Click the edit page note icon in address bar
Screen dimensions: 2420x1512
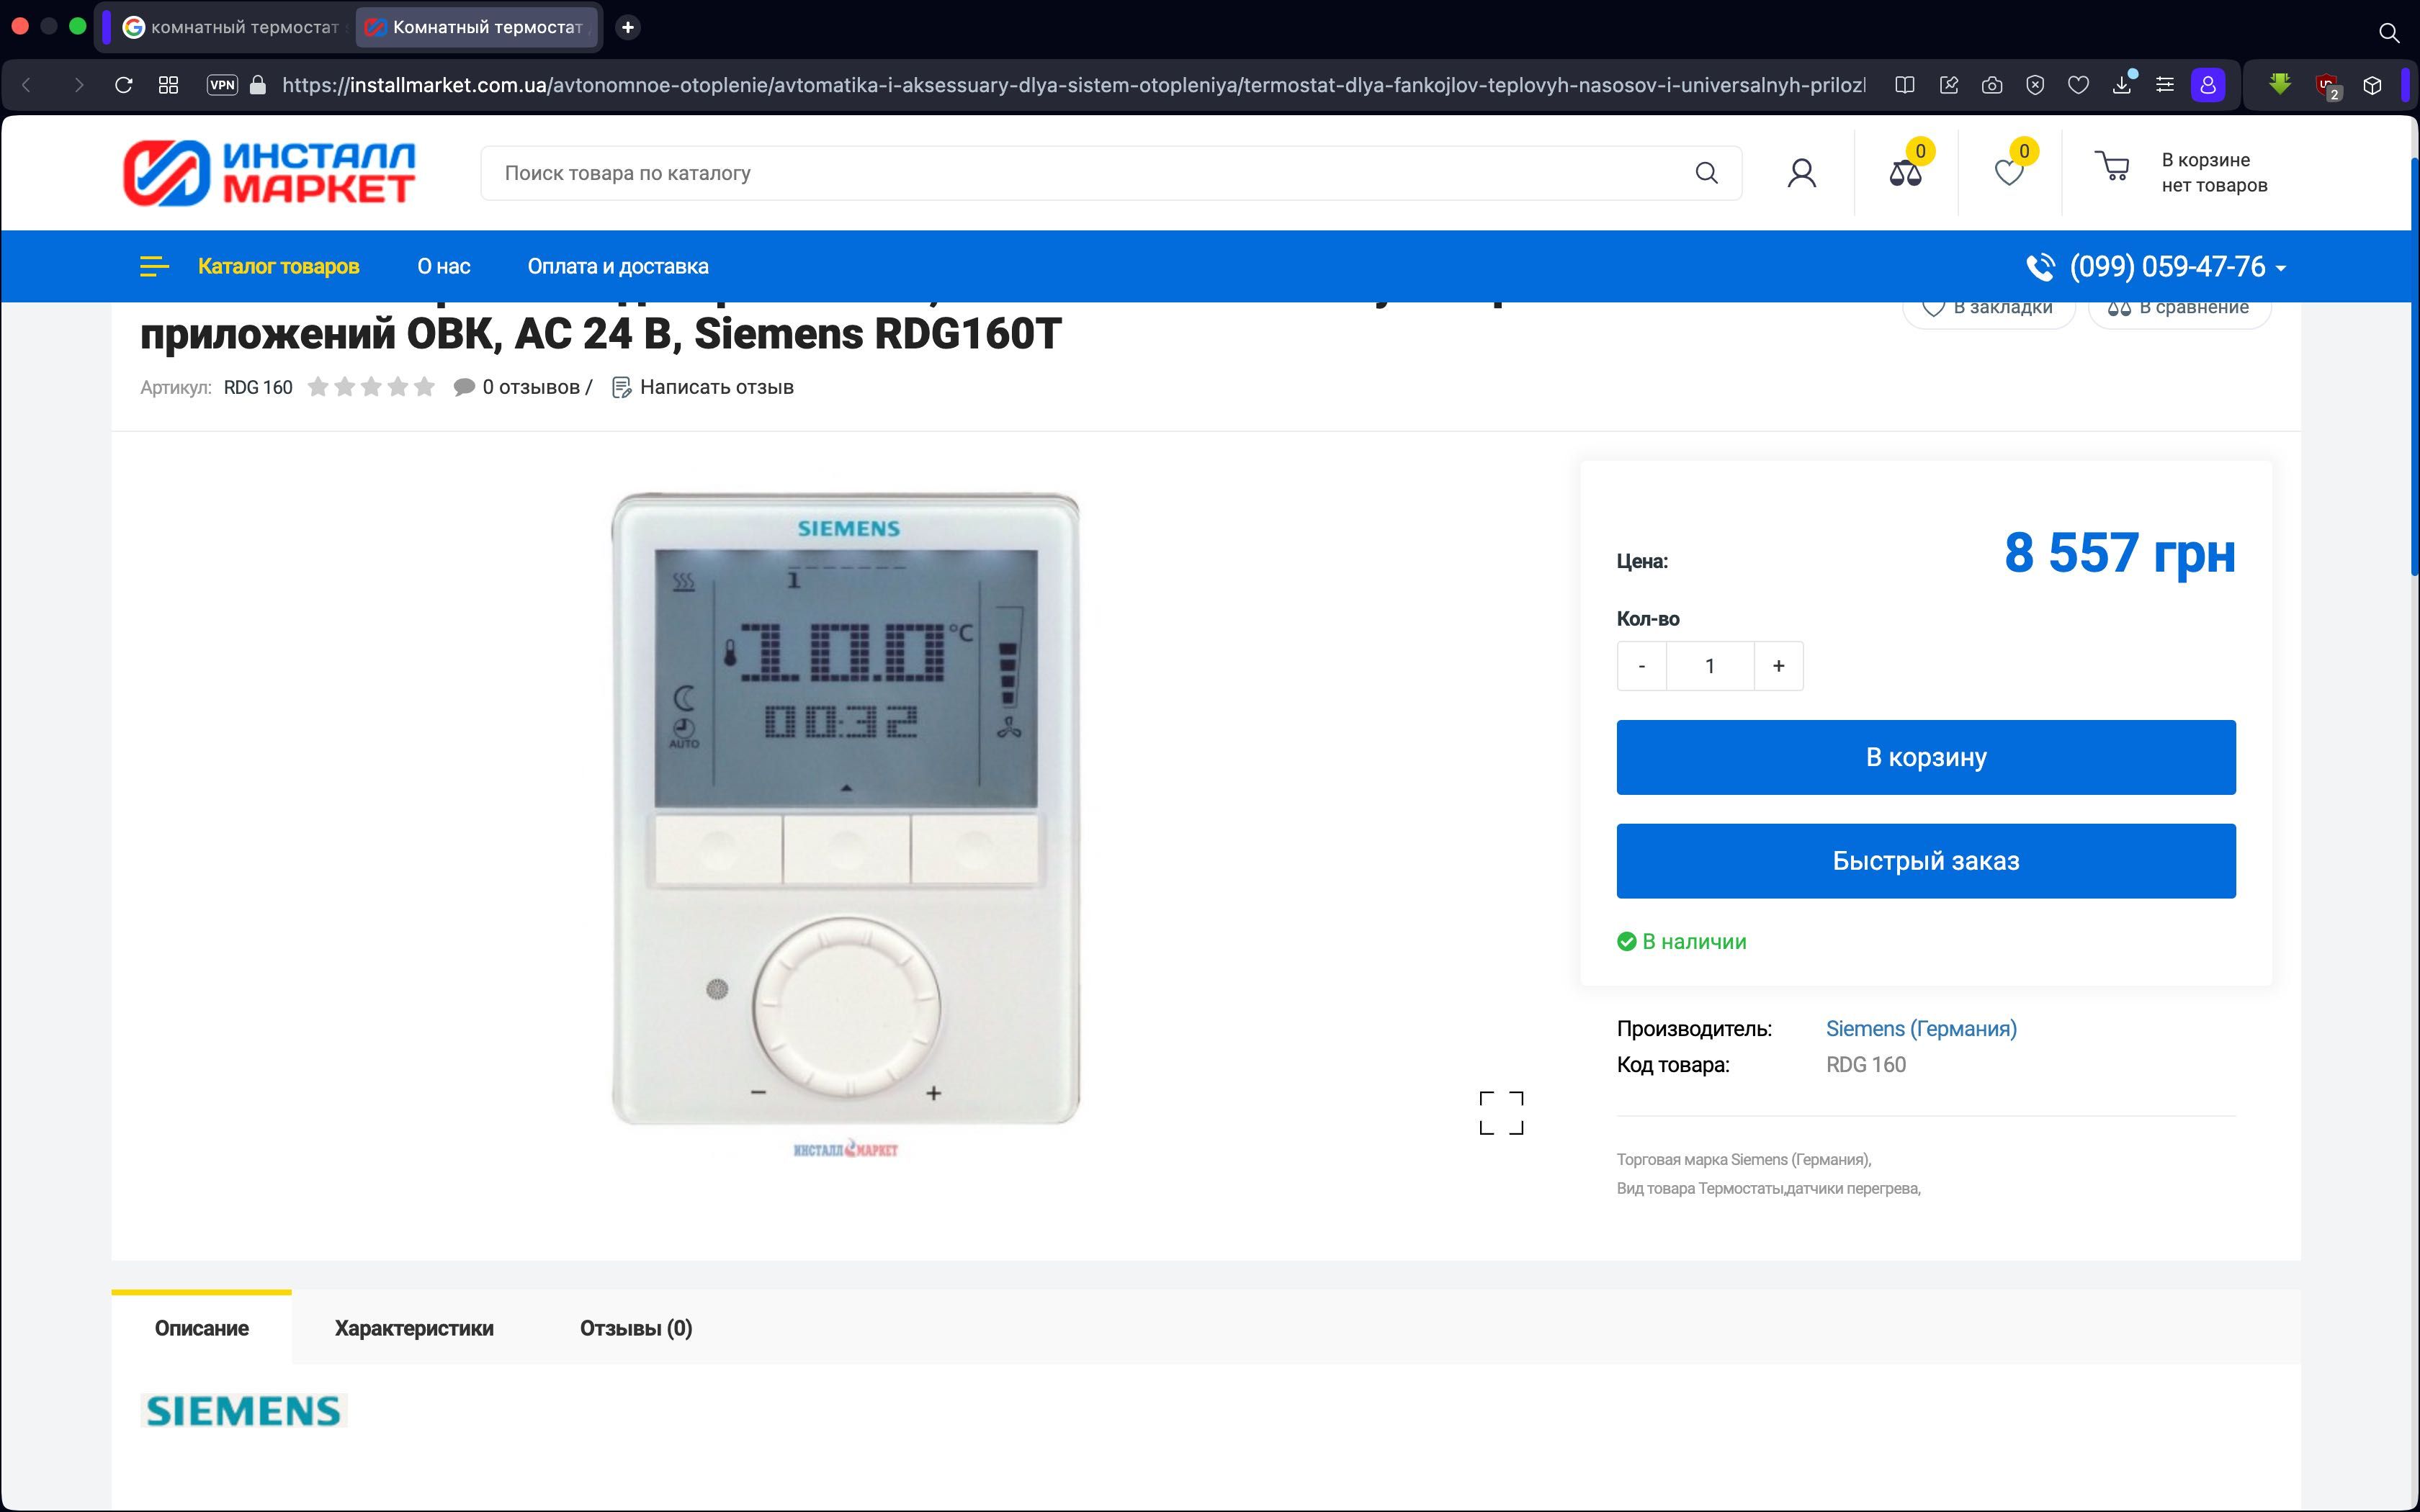pyautogui.click(x=1949, y=85)
